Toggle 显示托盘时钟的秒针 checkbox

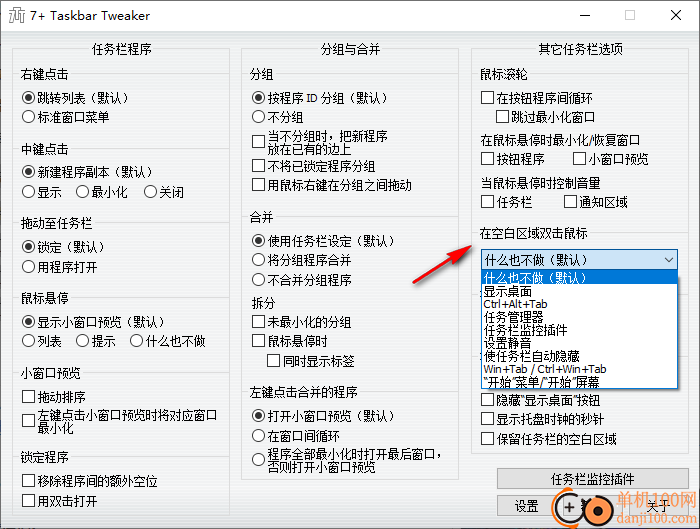[488, 419]
